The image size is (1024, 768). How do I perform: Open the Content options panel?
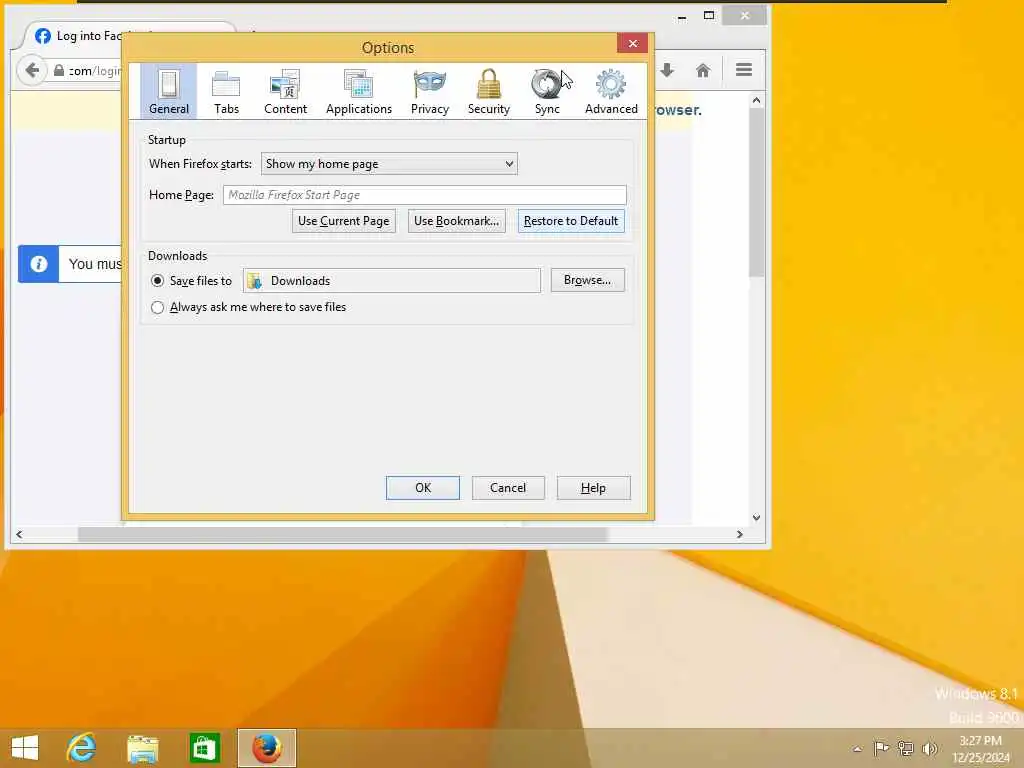285,91
